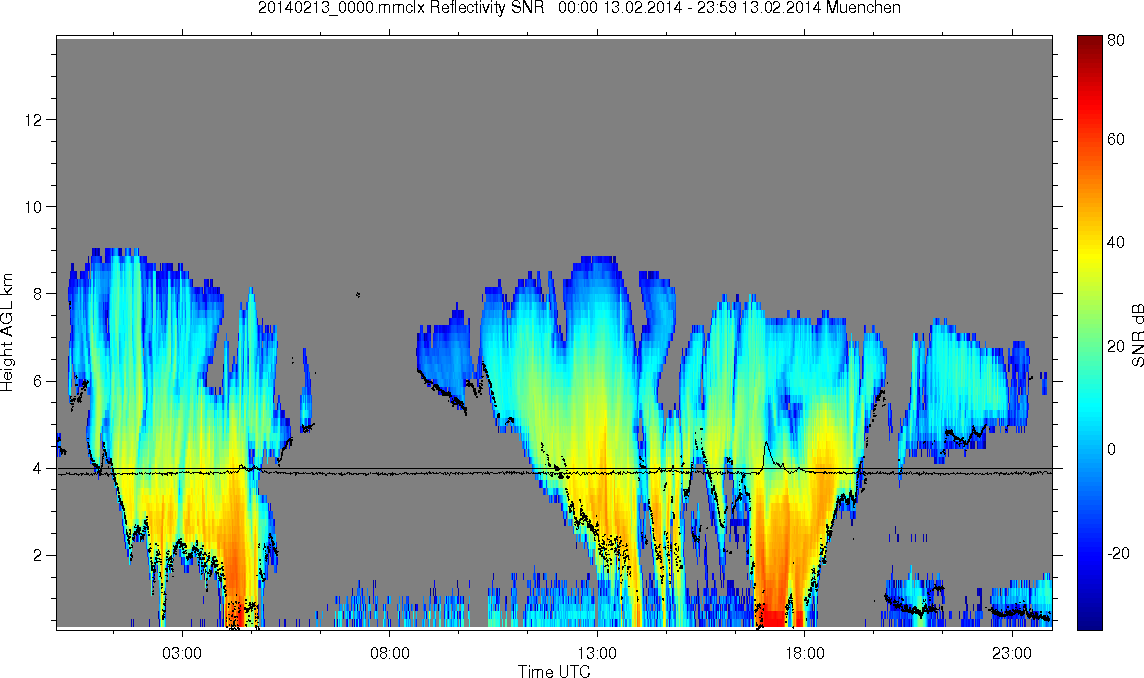
Task: Click the 23:00 time tick label
Action: [x=1012, y=652]
